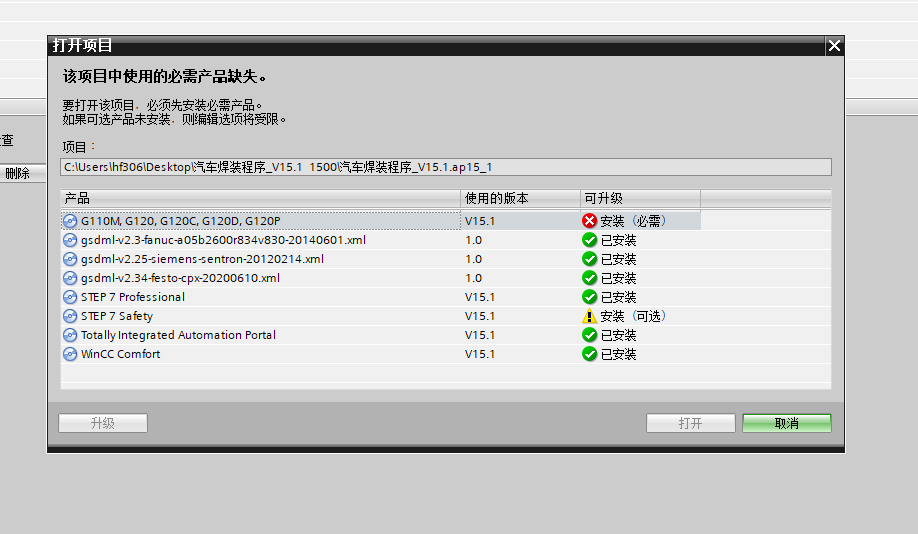Click the STEP 7 Professional product icon

pyautogui.click(x=70, y=297)
